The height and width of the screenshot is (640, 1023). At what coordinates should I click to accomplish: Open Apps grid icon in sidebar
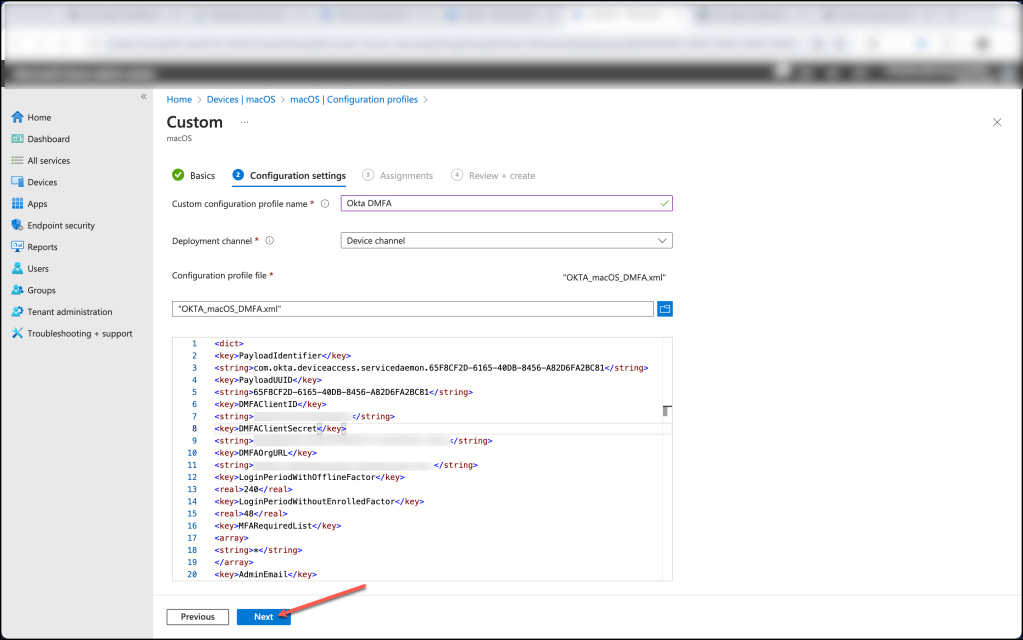pyautogui.click(x=17, y=204)
